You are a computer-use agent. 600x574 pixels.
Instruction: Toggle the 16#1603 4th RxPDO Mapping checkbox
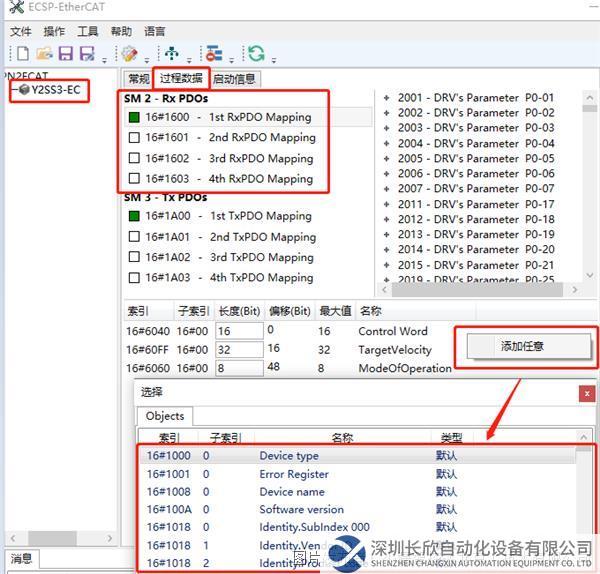[134, 179]
